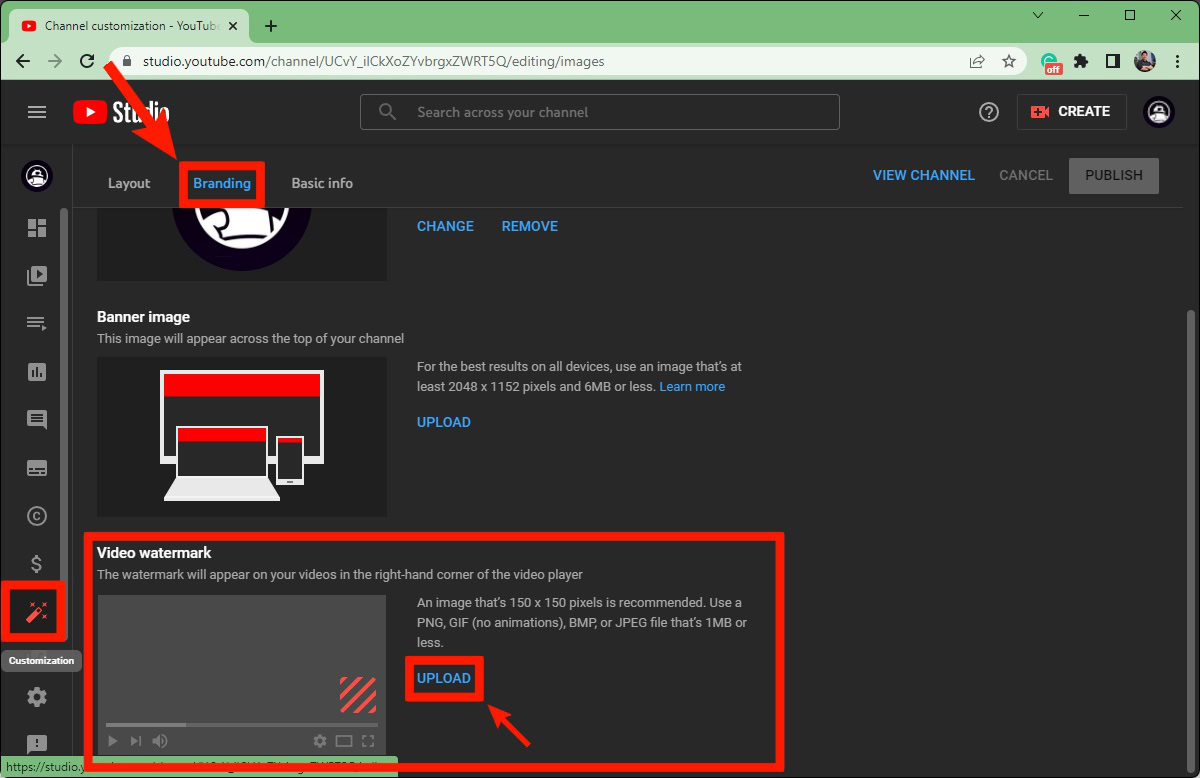Switch to the Basic info tab
The width and height of the screenshot is (1200, 778).
click(x=322, y=184)
